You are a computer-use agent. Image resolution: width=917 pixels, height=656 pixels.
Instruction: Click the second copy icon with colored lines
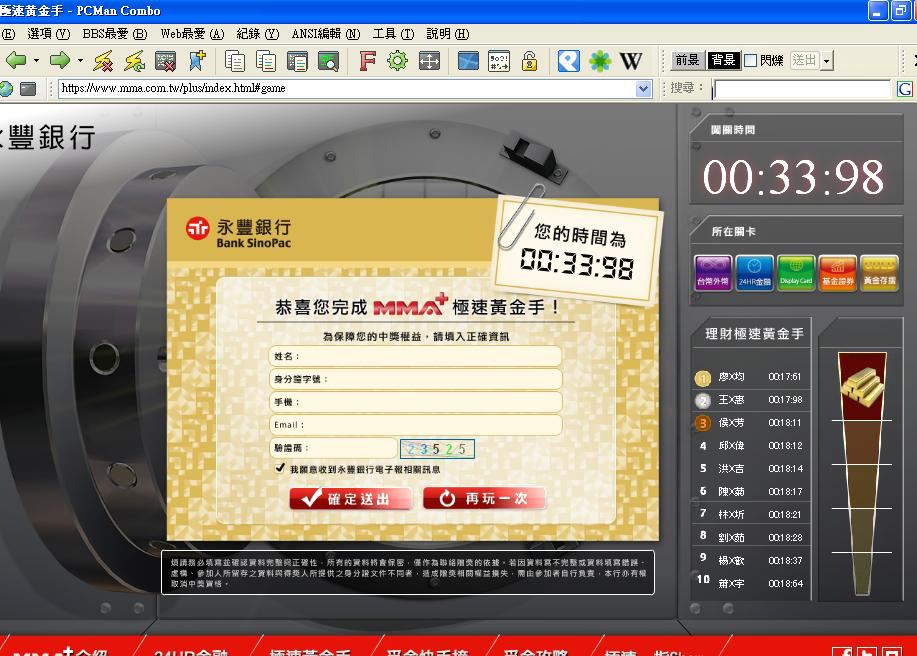266,61
